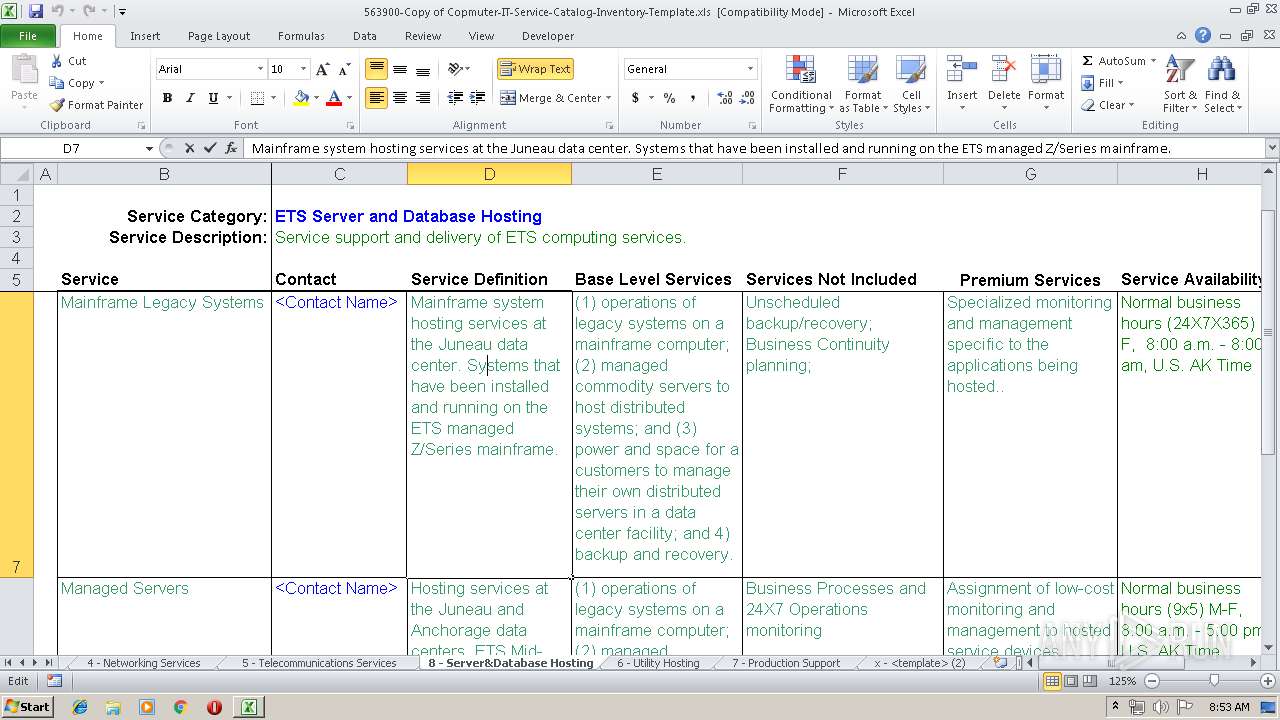Open Format as Table gallery

click(x=863, y=85)
